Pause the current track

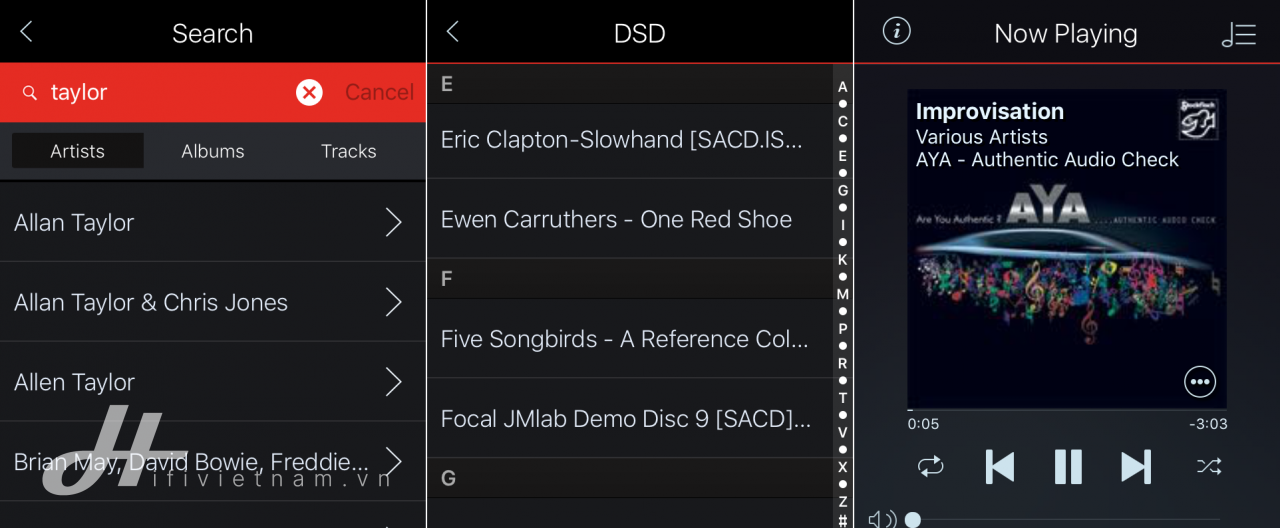click(x=1068, y=466)
